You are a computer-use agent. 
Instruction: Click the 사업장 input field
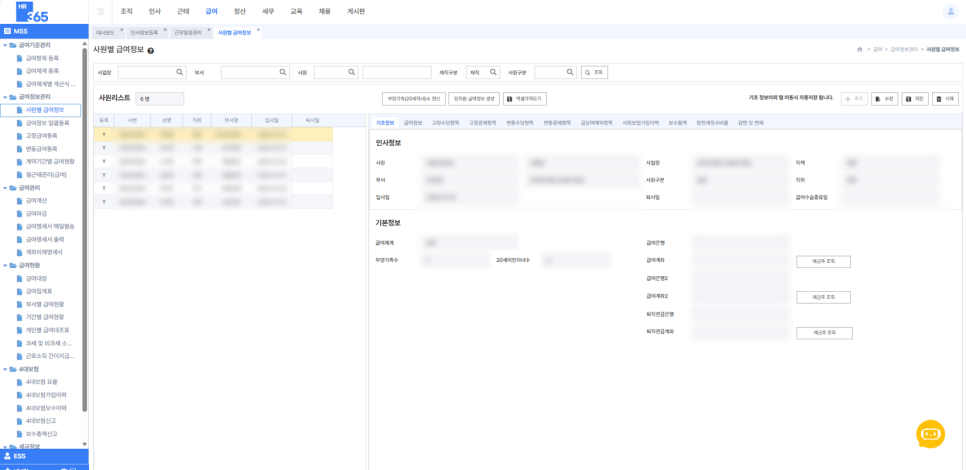[152, 73]
